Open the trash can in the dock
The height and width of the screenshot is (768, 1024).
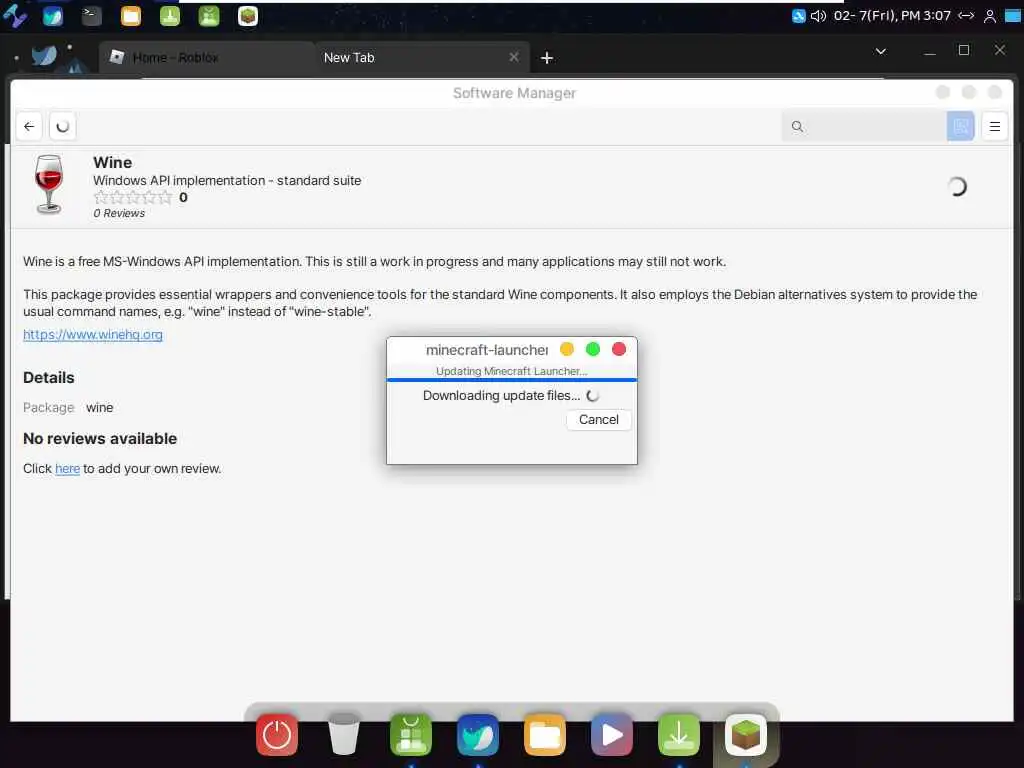pyautogui.click(x=344, y=734)
